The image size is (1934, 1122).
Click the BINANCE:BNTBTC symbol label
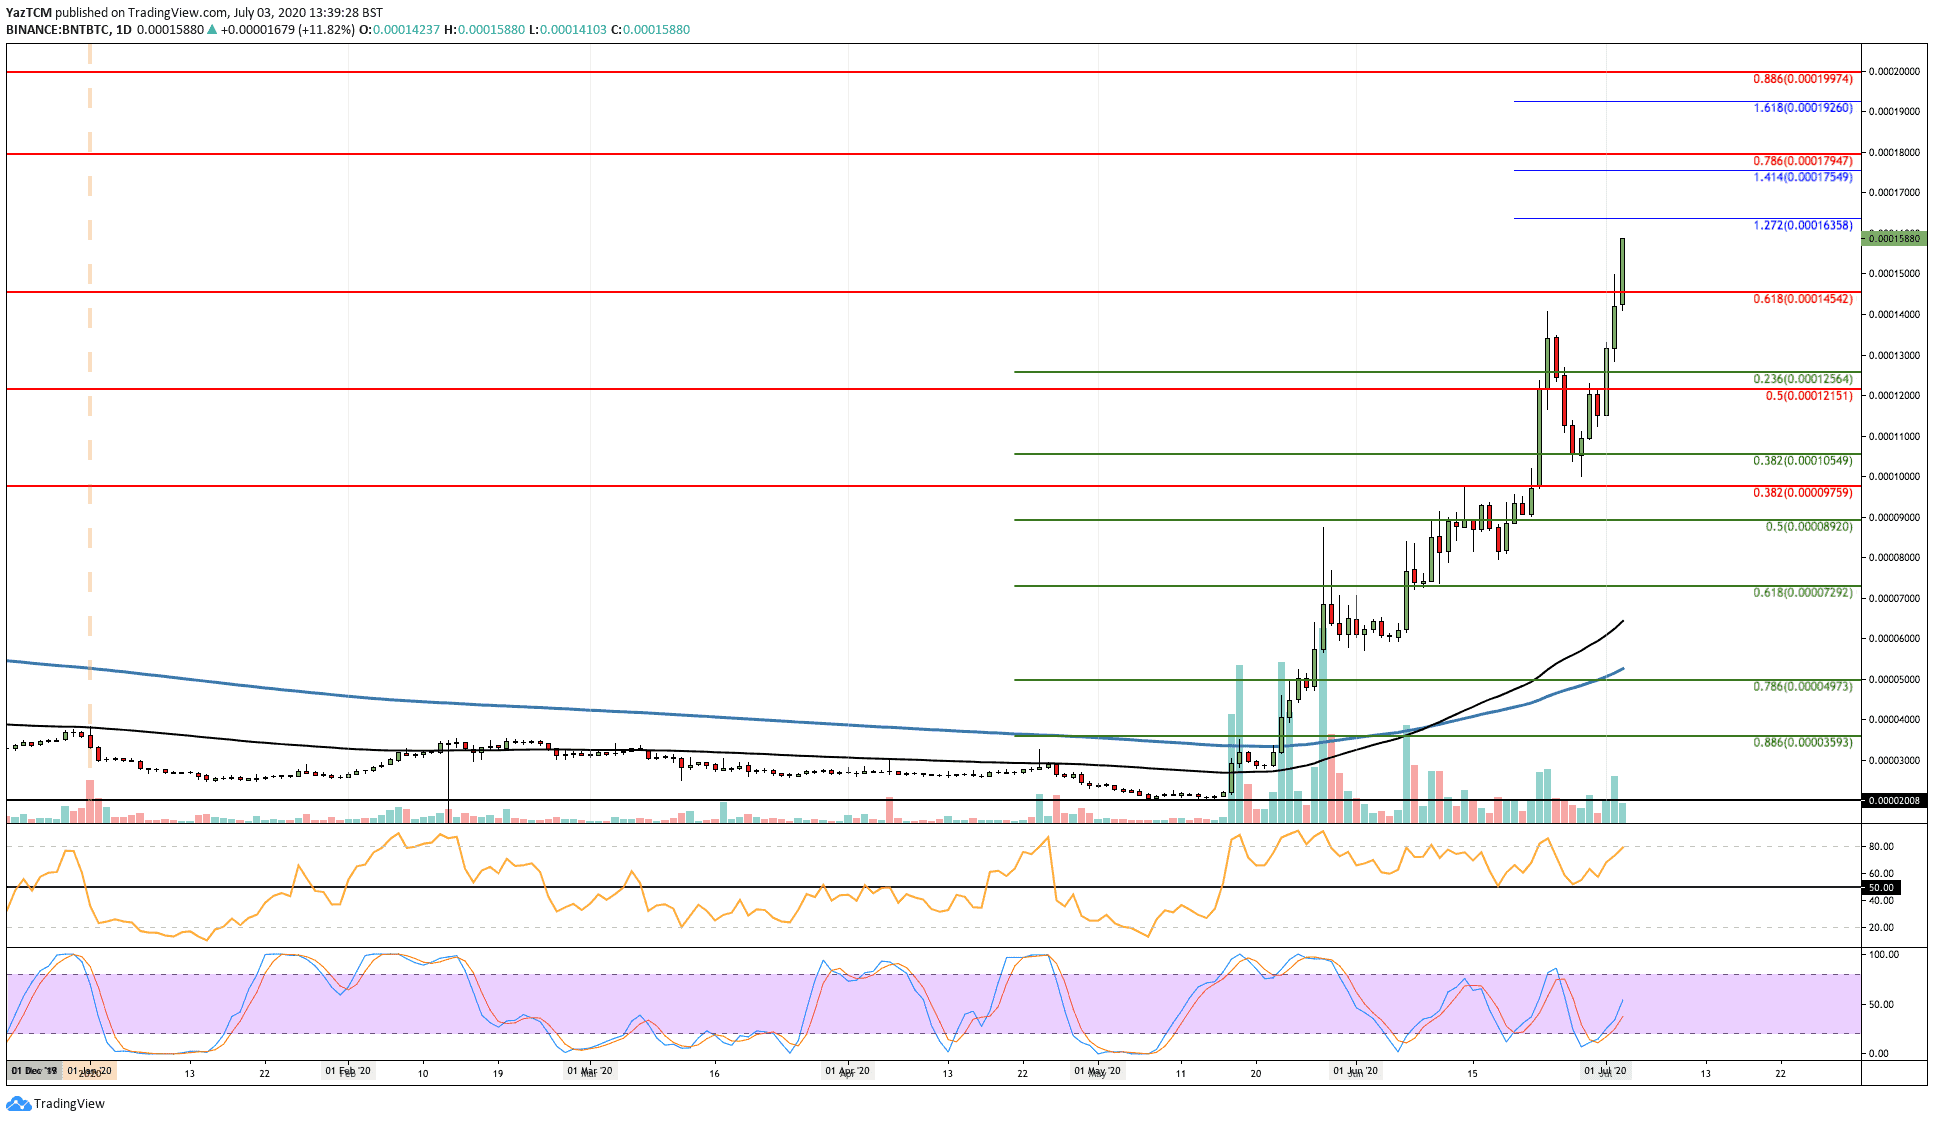(57, 30)
